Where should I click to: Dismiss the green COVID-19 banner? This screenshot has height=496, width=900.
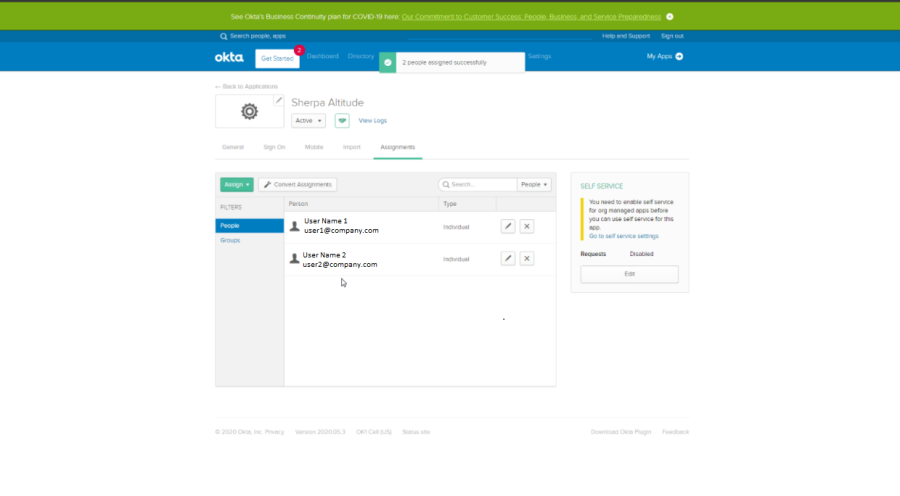pos(669,17)
